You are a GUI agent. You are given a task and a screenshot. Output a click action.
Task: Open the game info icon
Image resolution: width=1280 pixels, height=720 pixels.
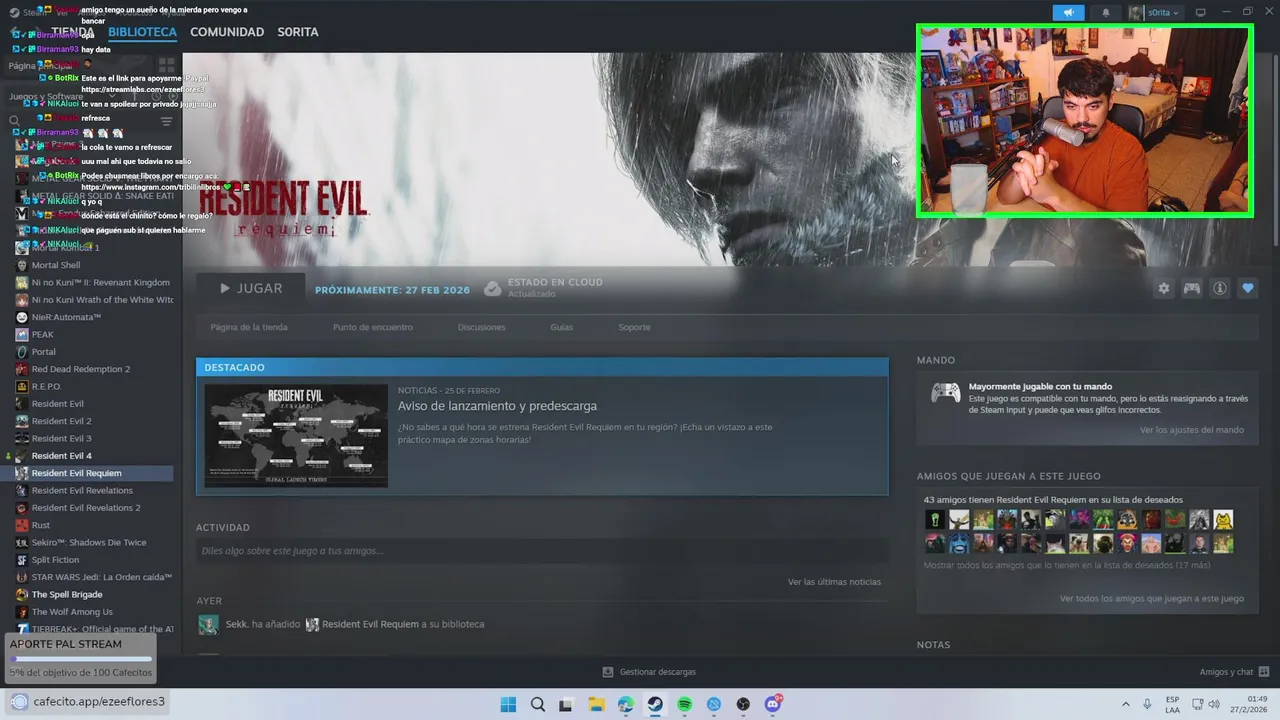pyautogui.click(x=1219, y=288)
